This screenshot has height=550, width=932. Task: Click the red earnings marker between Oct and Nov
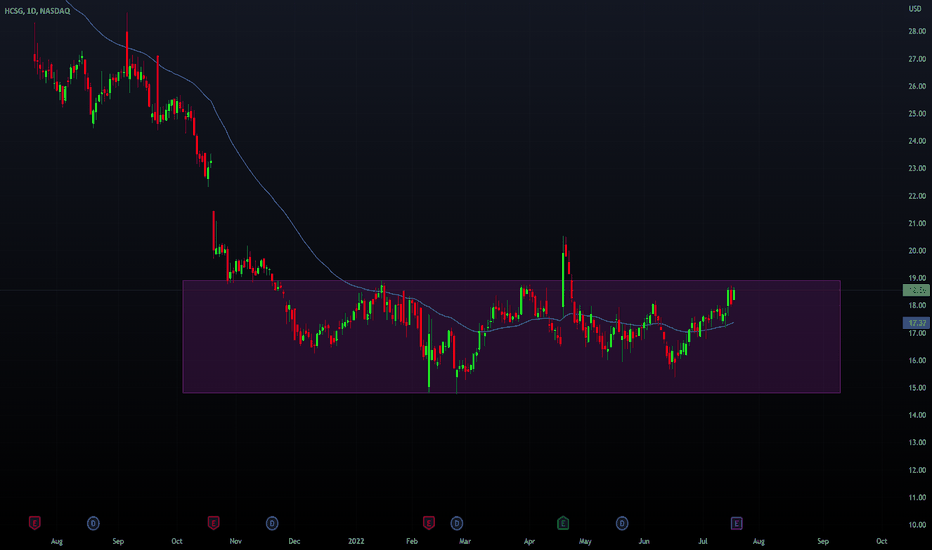(x=213, y=523)
